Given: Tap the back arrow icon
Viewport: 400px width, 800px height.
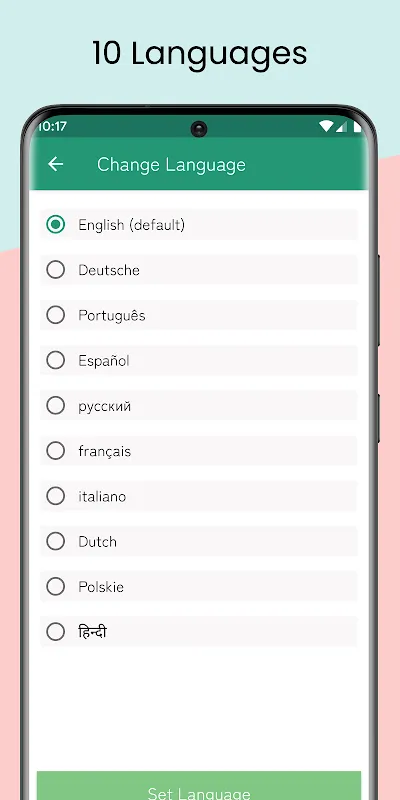Looking at the screenshot, I should click(x=56, y=164).
